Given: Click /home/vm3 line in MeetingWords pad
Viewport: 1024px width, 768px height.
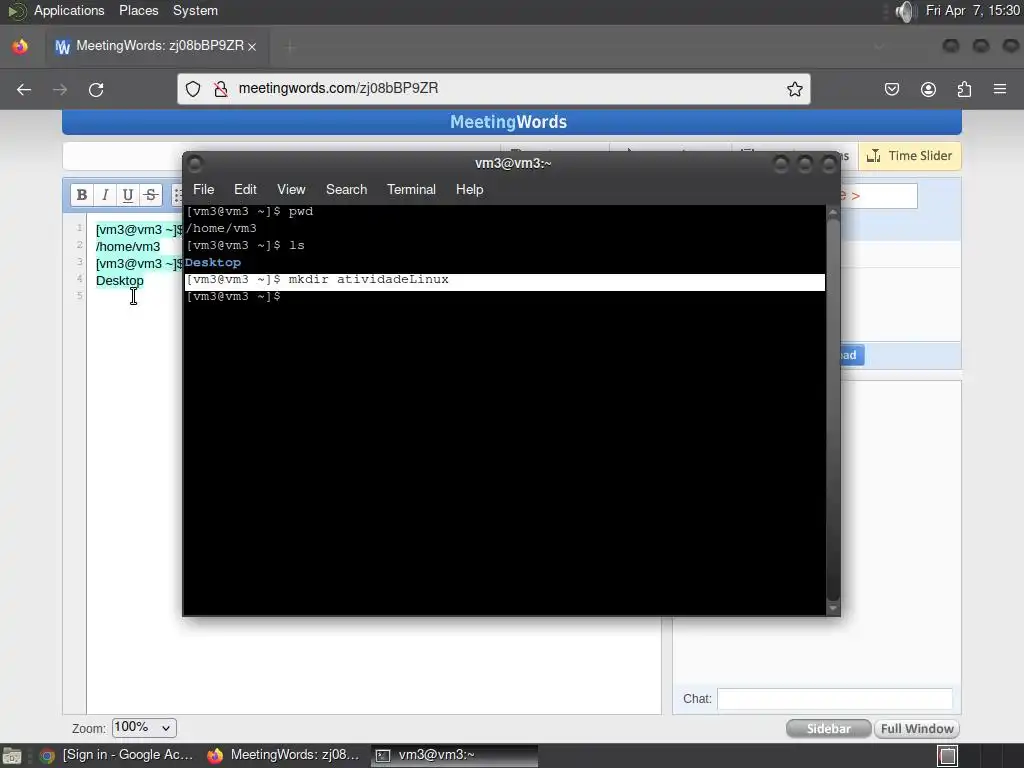Looking at the screenshot, I should click(128, 247).
